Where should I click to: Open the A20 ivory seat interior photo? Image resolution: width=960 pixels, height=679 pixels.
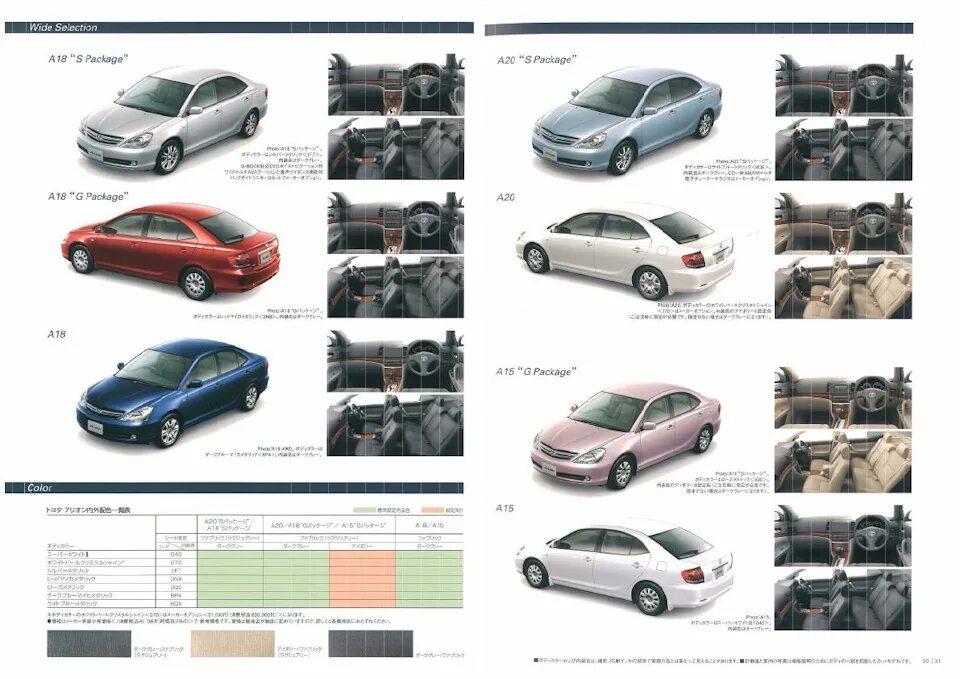[843, 287]
